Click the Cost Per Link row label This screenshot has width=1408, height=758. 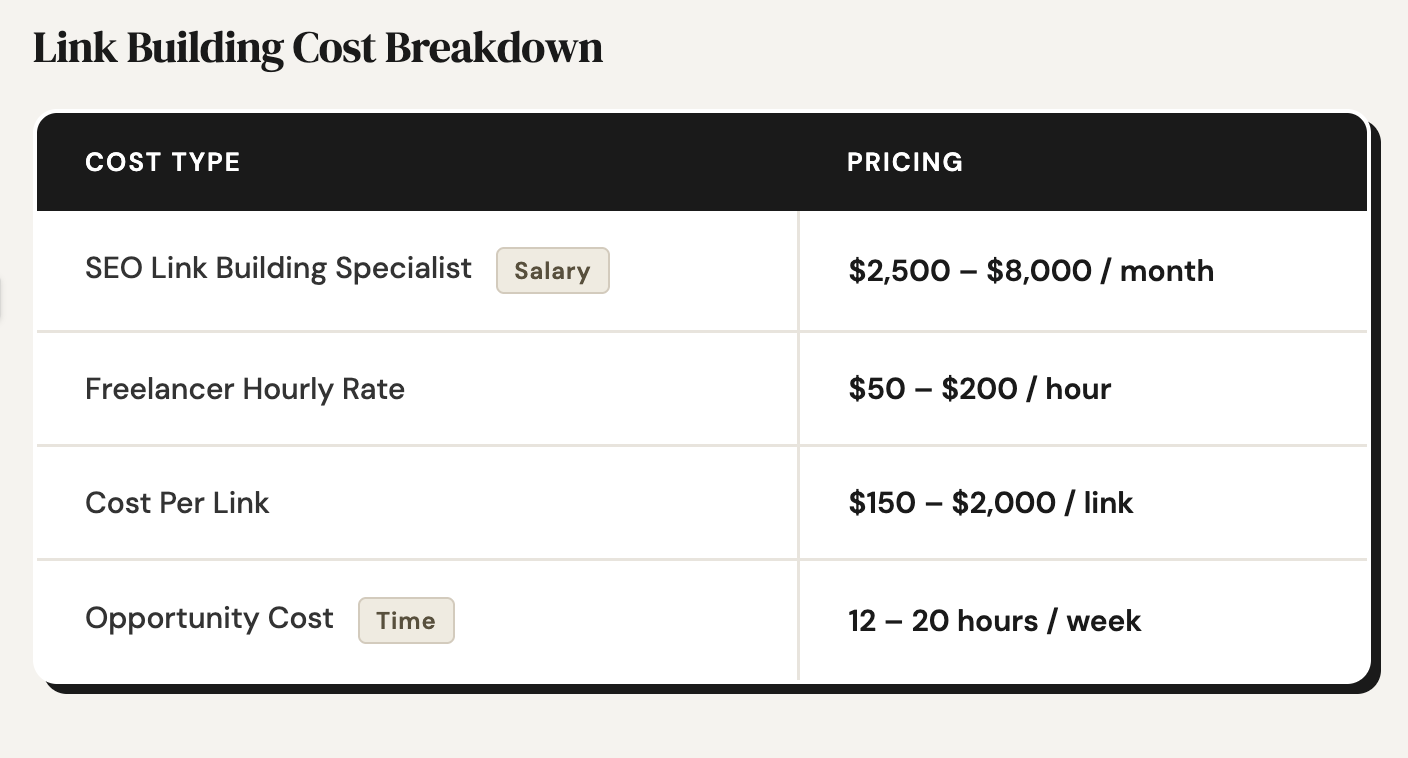click(x=177, y=502)
